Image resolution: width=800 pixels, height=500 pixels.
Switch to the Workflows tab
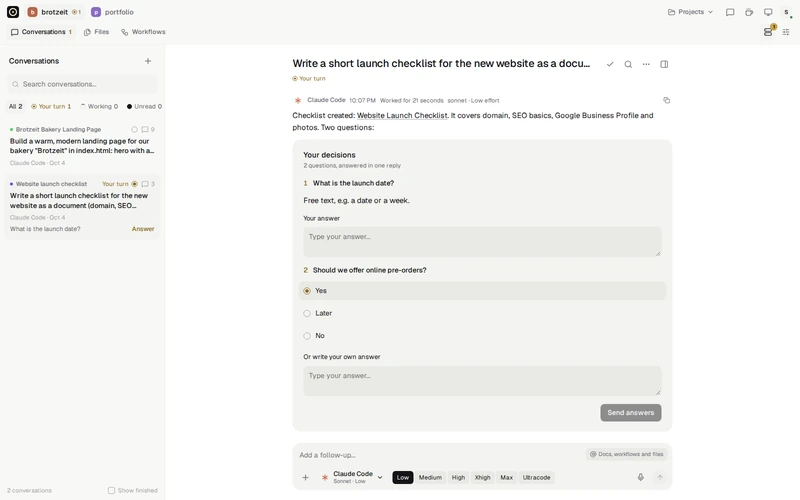(x=143, y=32)
